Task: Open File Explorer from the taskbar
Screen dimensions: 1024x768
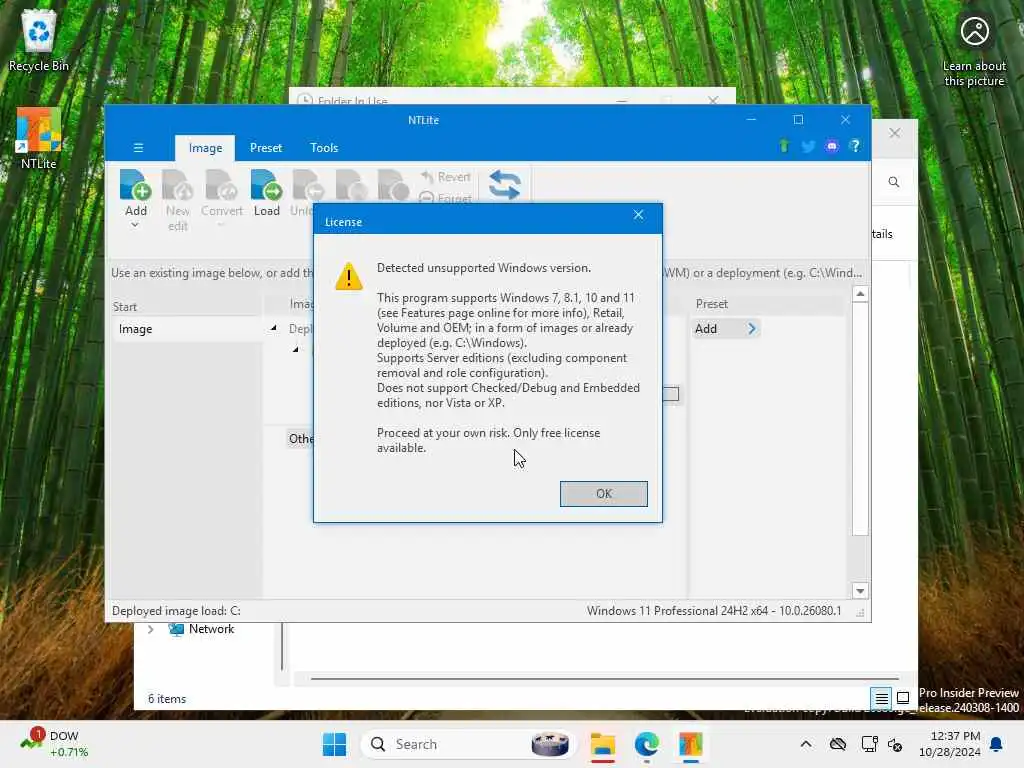Action: pos(603,744)
